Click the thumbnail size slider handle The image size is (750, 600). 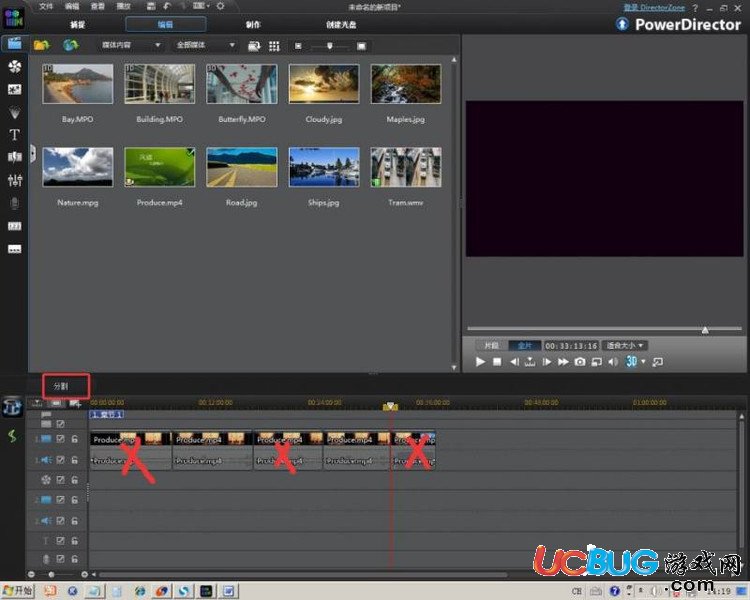329,46
